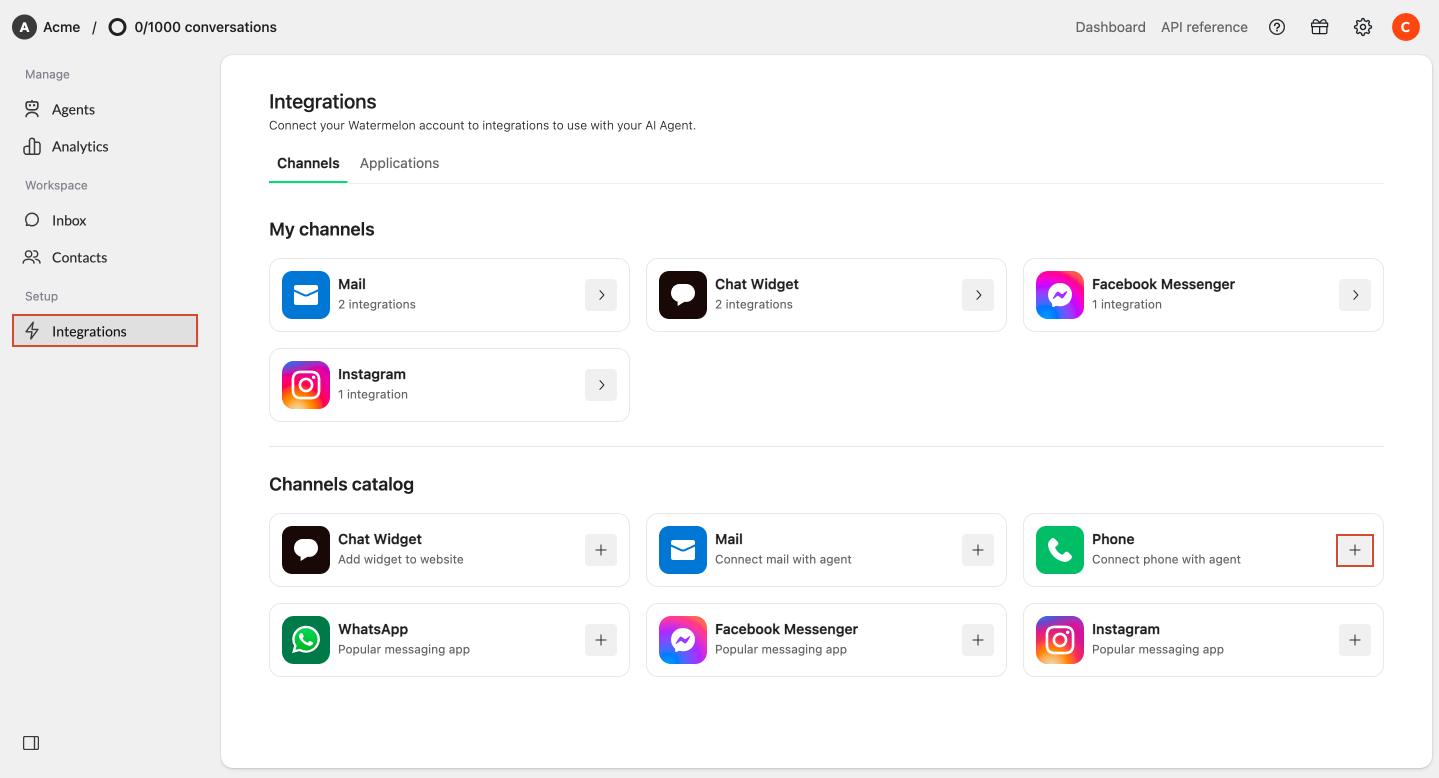Viewport: 1439px width, 778px height.
Task: Add Chat Widget from Channels catalog
Action: point(601,550)
